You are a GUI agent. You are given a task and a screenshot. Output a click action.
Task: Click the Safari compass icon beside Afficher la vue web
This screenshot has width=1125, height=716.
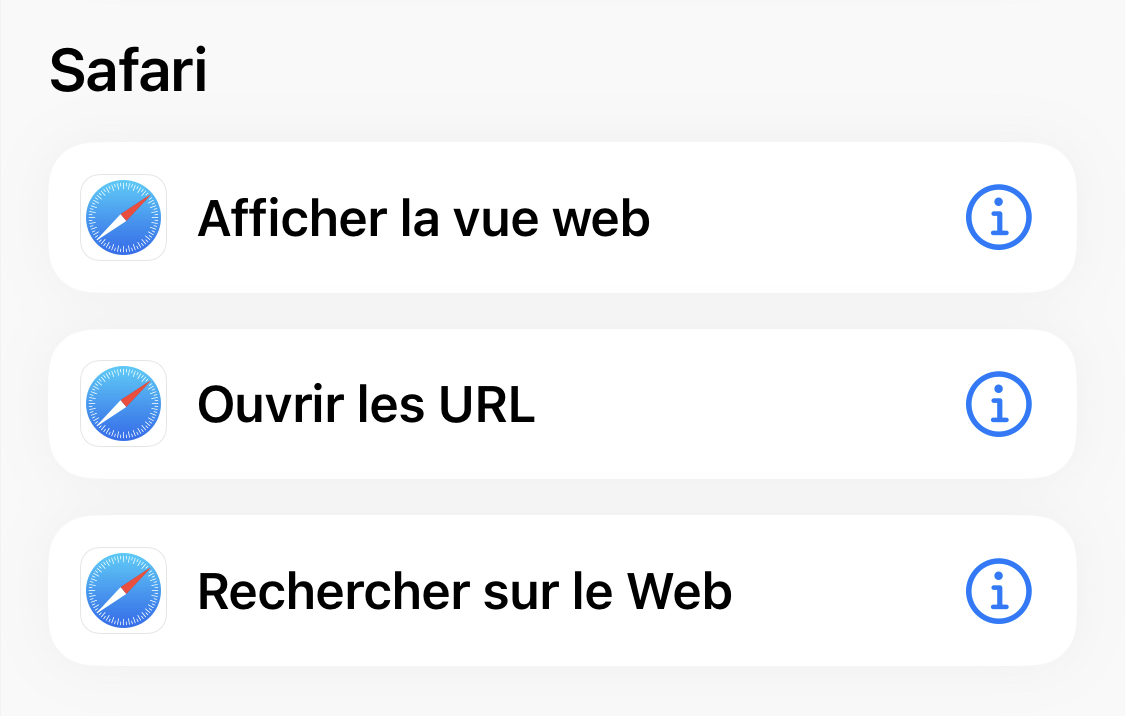click(x=123, y=218)
